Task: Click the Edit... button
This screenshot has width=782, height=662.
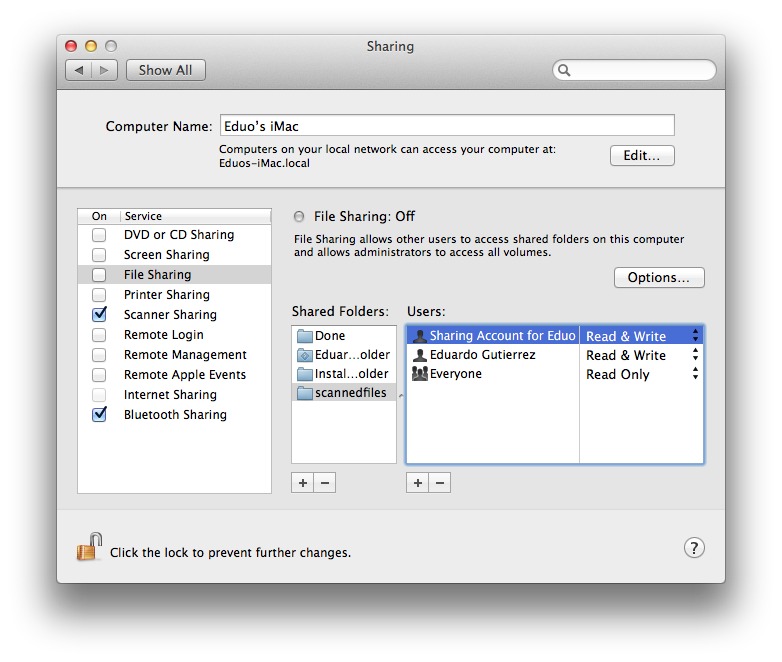Action: click(x=642, y=156)
